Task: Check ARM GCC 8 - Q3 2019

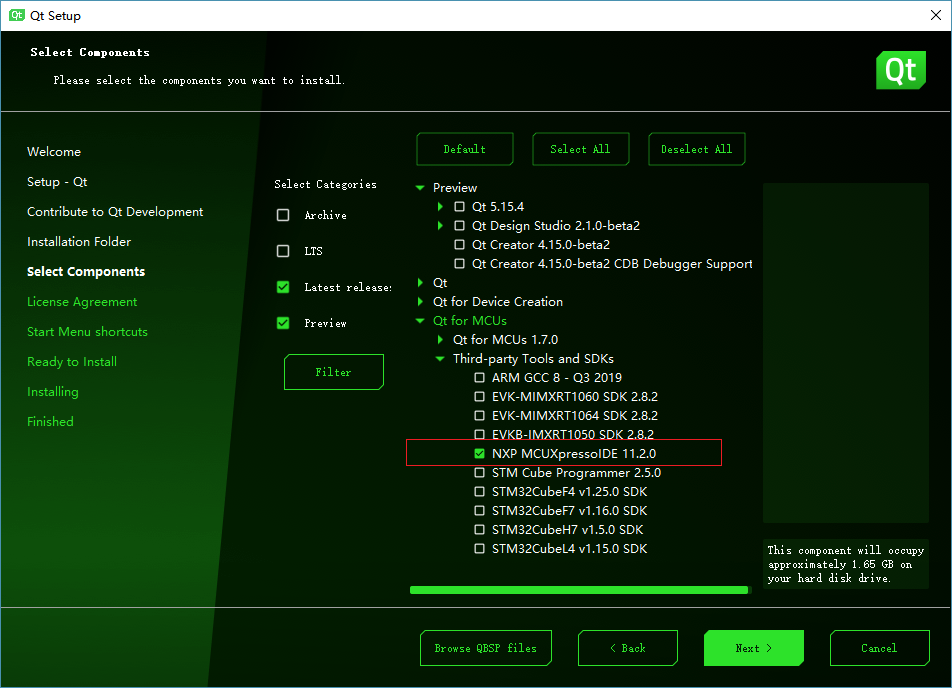Action: 480,378
